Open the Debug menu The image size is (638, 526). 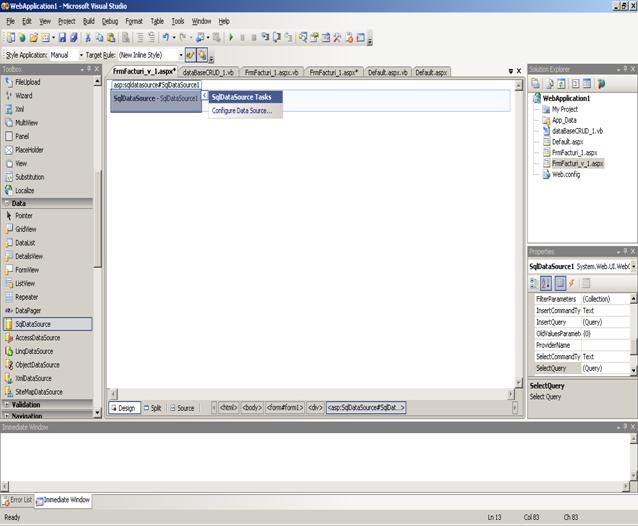(x=109, y=21)
